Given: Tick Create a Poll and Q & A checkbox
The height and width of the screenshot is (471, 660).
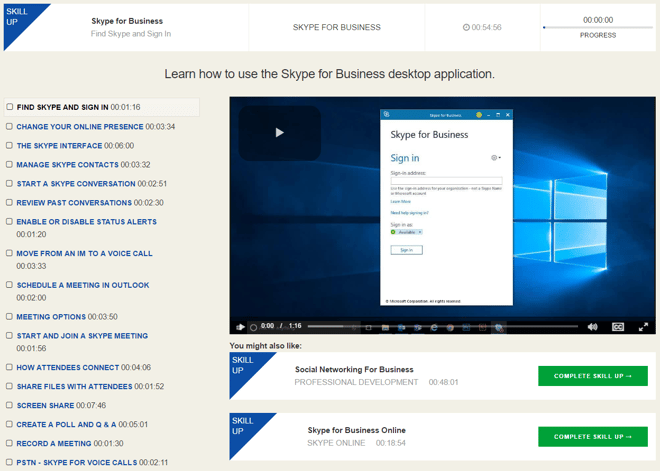Looking at the screenshot, I should pyautogui.click(x=9, y=424).
